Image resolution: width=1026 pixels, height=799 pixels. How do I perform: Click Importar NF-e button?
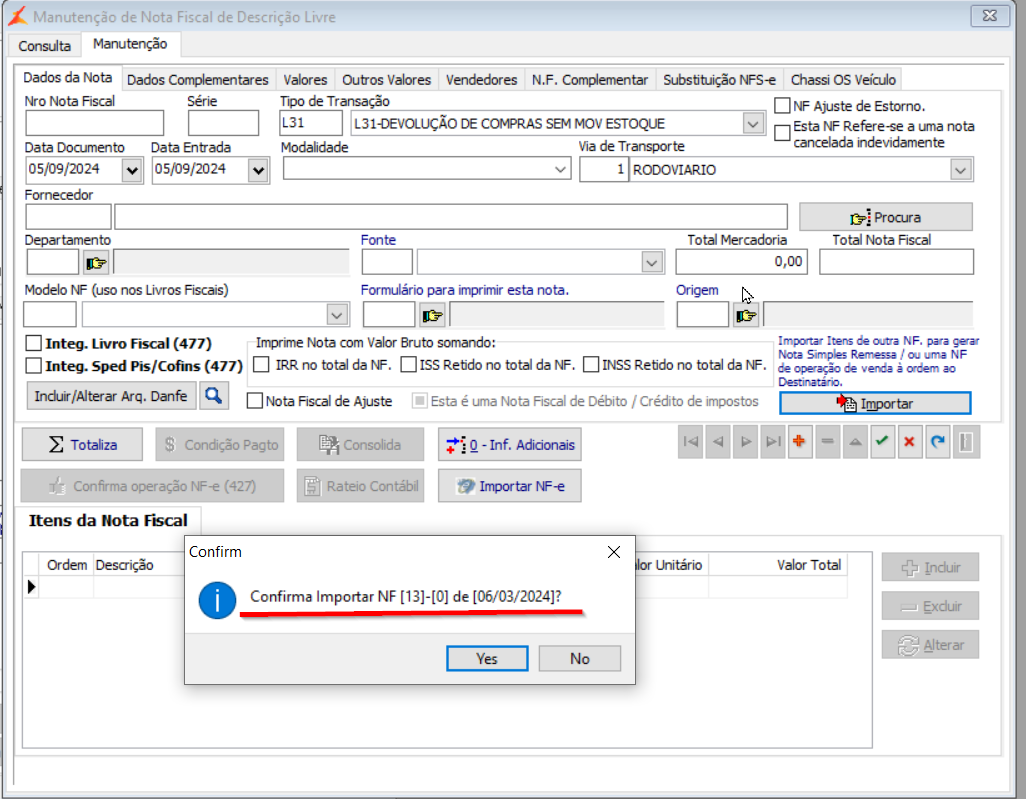coord(510,486)
